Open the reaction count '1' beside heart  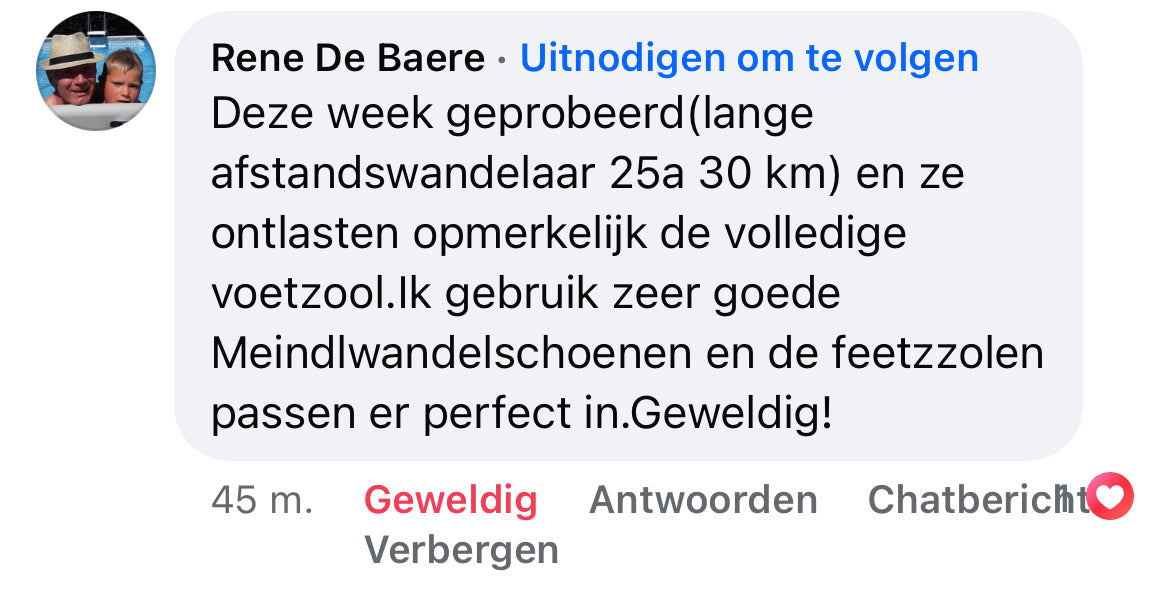[x=1066, y=496]
